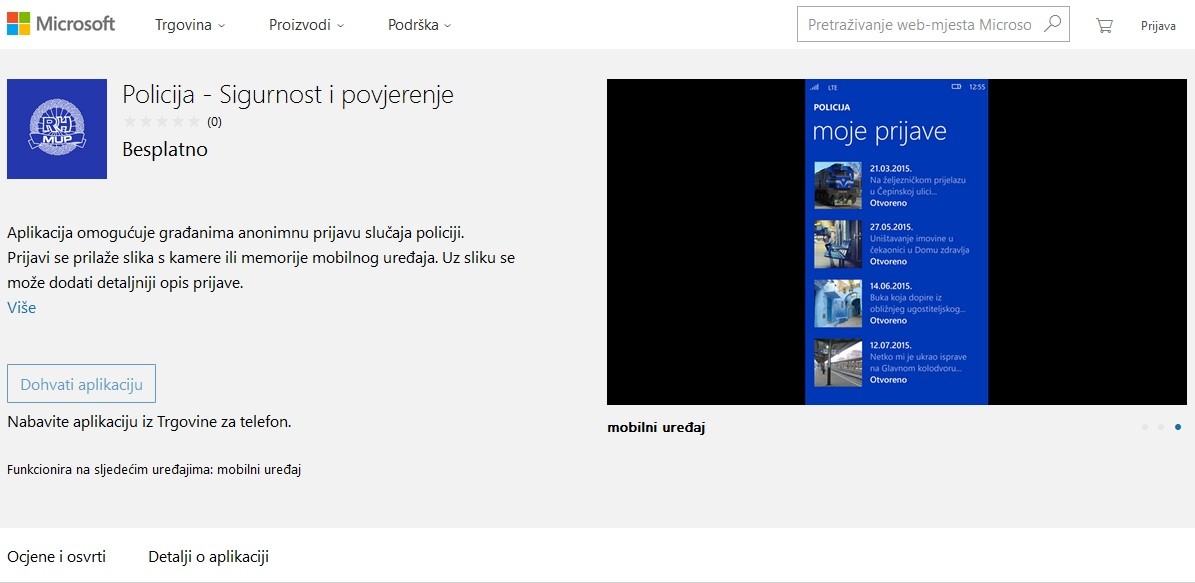
Task: Click the Dohvati aplikaciju button
Action: click(x=81, y=384)
